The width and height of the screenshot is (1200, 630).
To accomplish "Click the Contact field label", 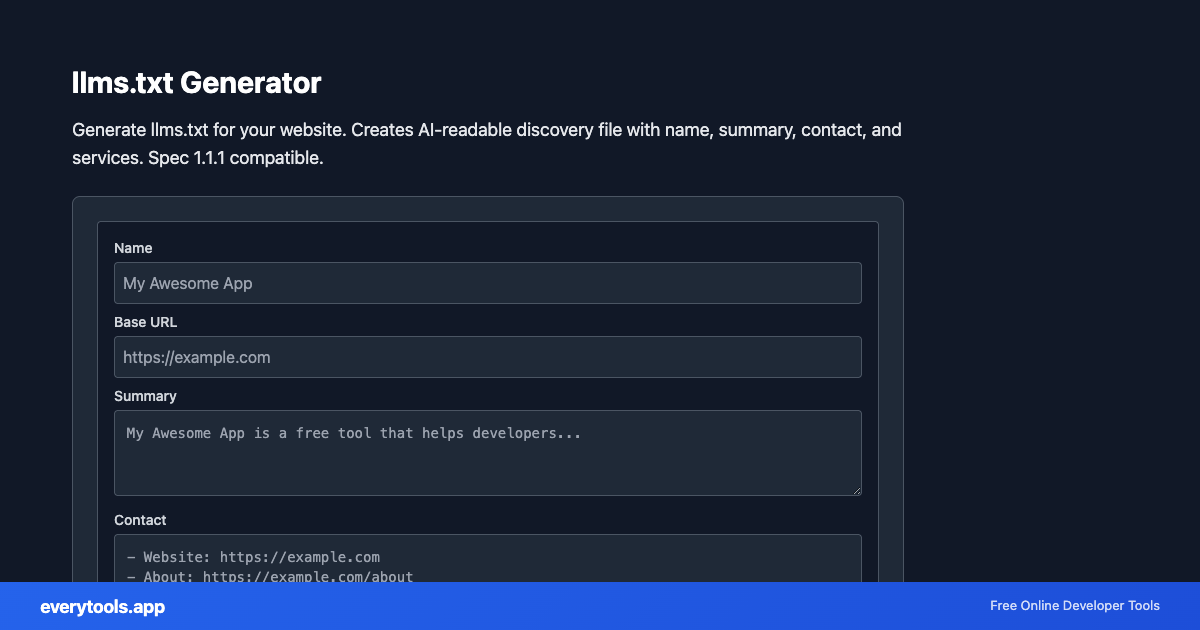I will tap(140, 520).
